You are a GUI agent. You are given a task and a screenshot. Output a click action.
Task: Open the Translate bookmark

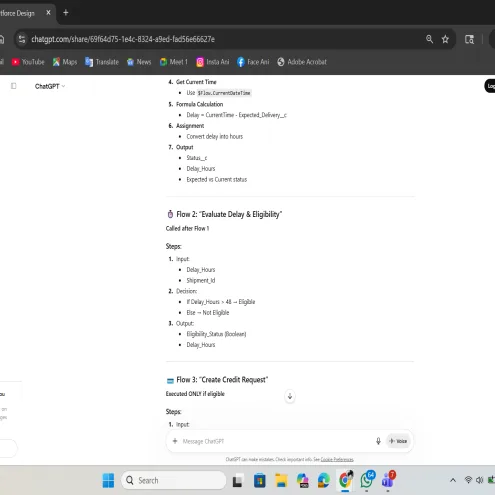[x=102, y=62]
